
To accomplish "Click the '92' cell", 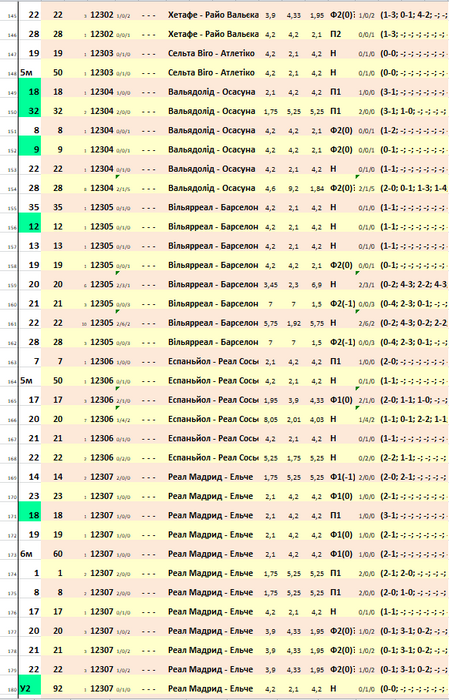I will tap(58, 688).
